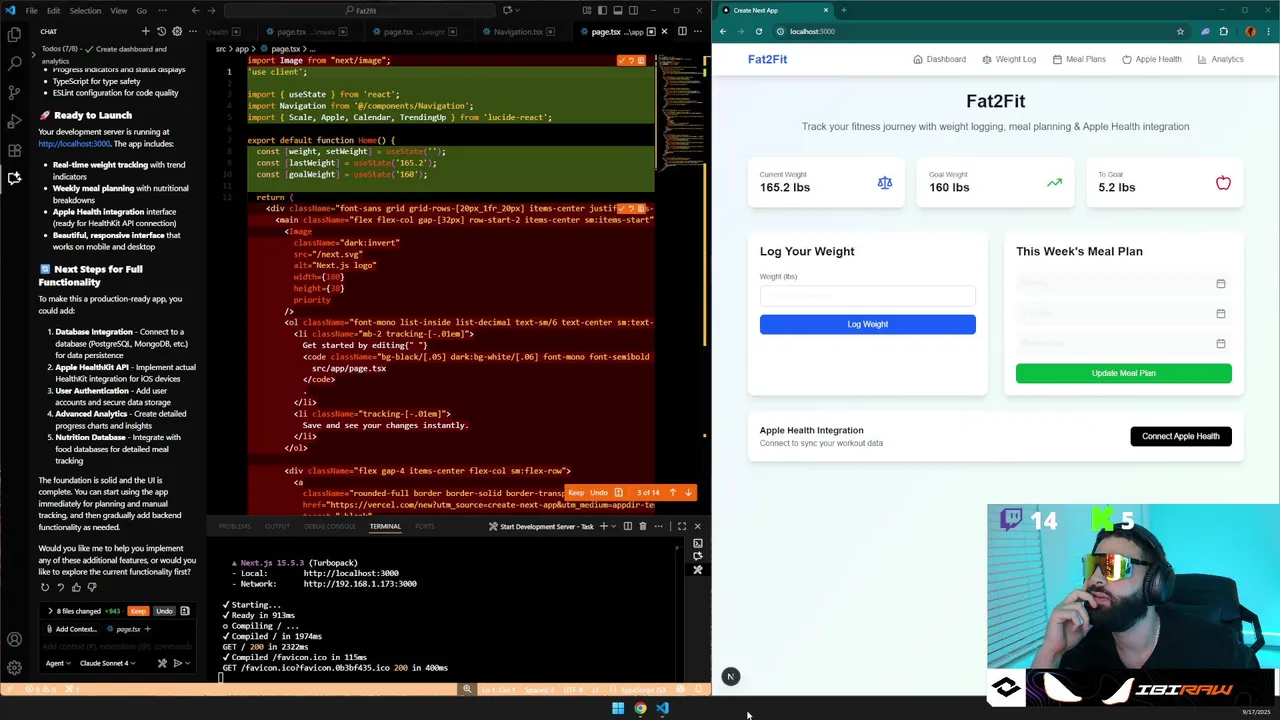The image size is (1280, 720).
Task: Toggle the bottom panel layout button
Action: click(618, 10)
